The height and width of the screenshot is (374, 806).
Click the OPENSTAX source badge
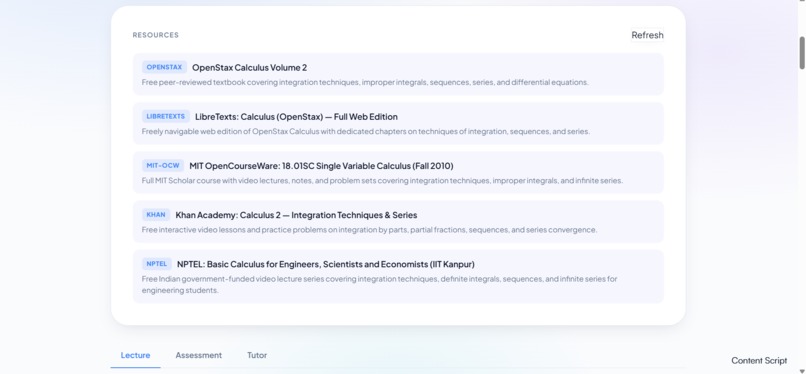(164, 67)
